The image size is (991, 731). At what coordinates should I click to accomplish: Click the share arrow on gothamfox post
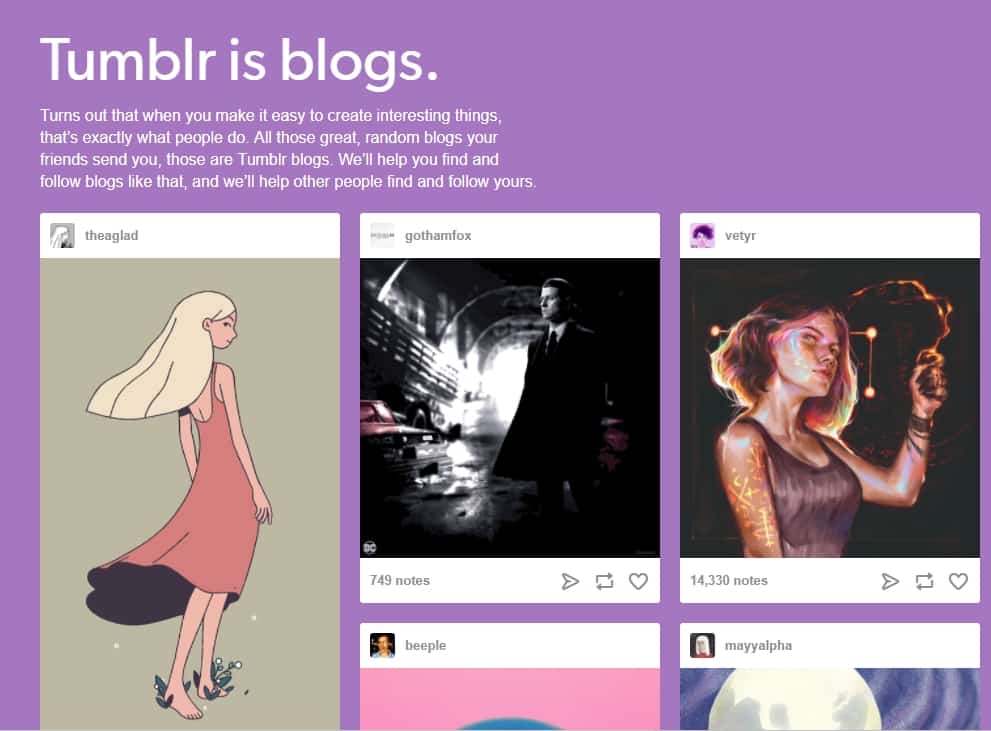point(570,581)
